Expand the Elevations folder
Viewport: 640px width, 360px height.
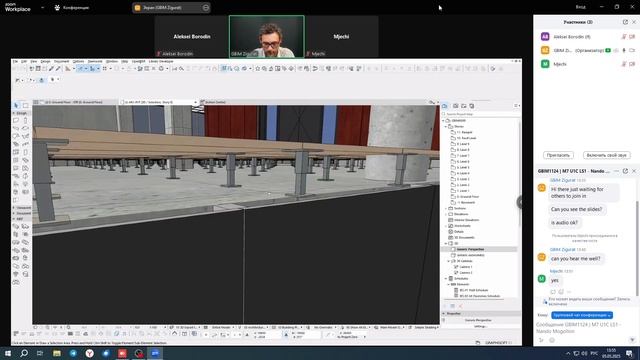click(446, 214)
